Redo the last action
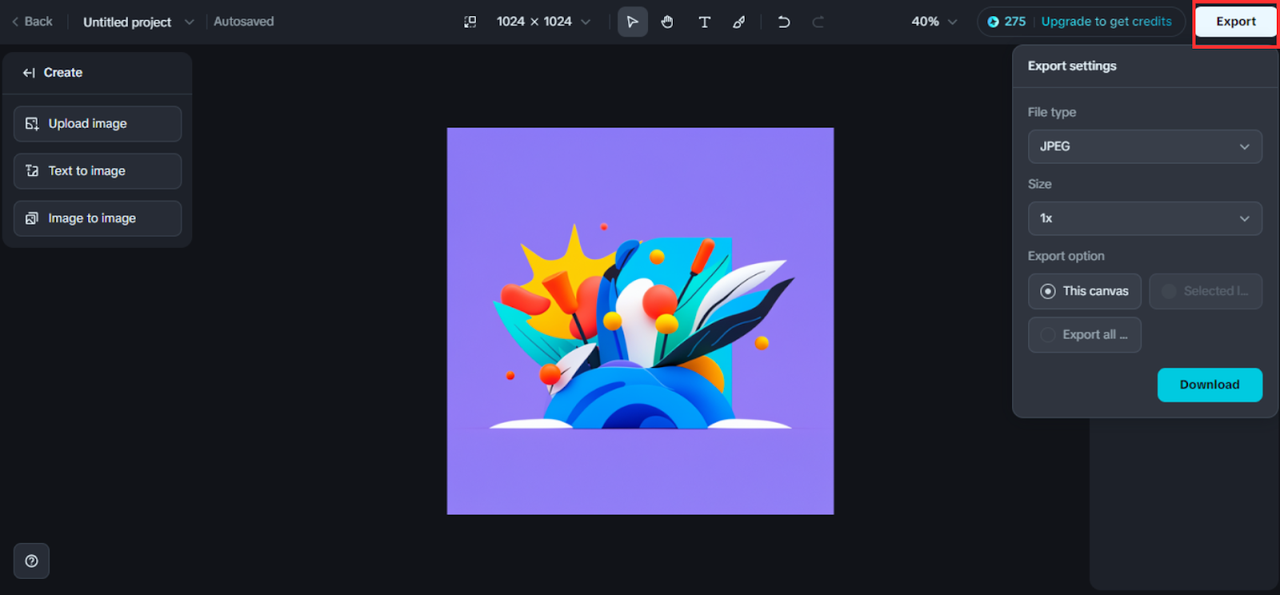This screenshot has width=1280, height=595. [818, 22]
